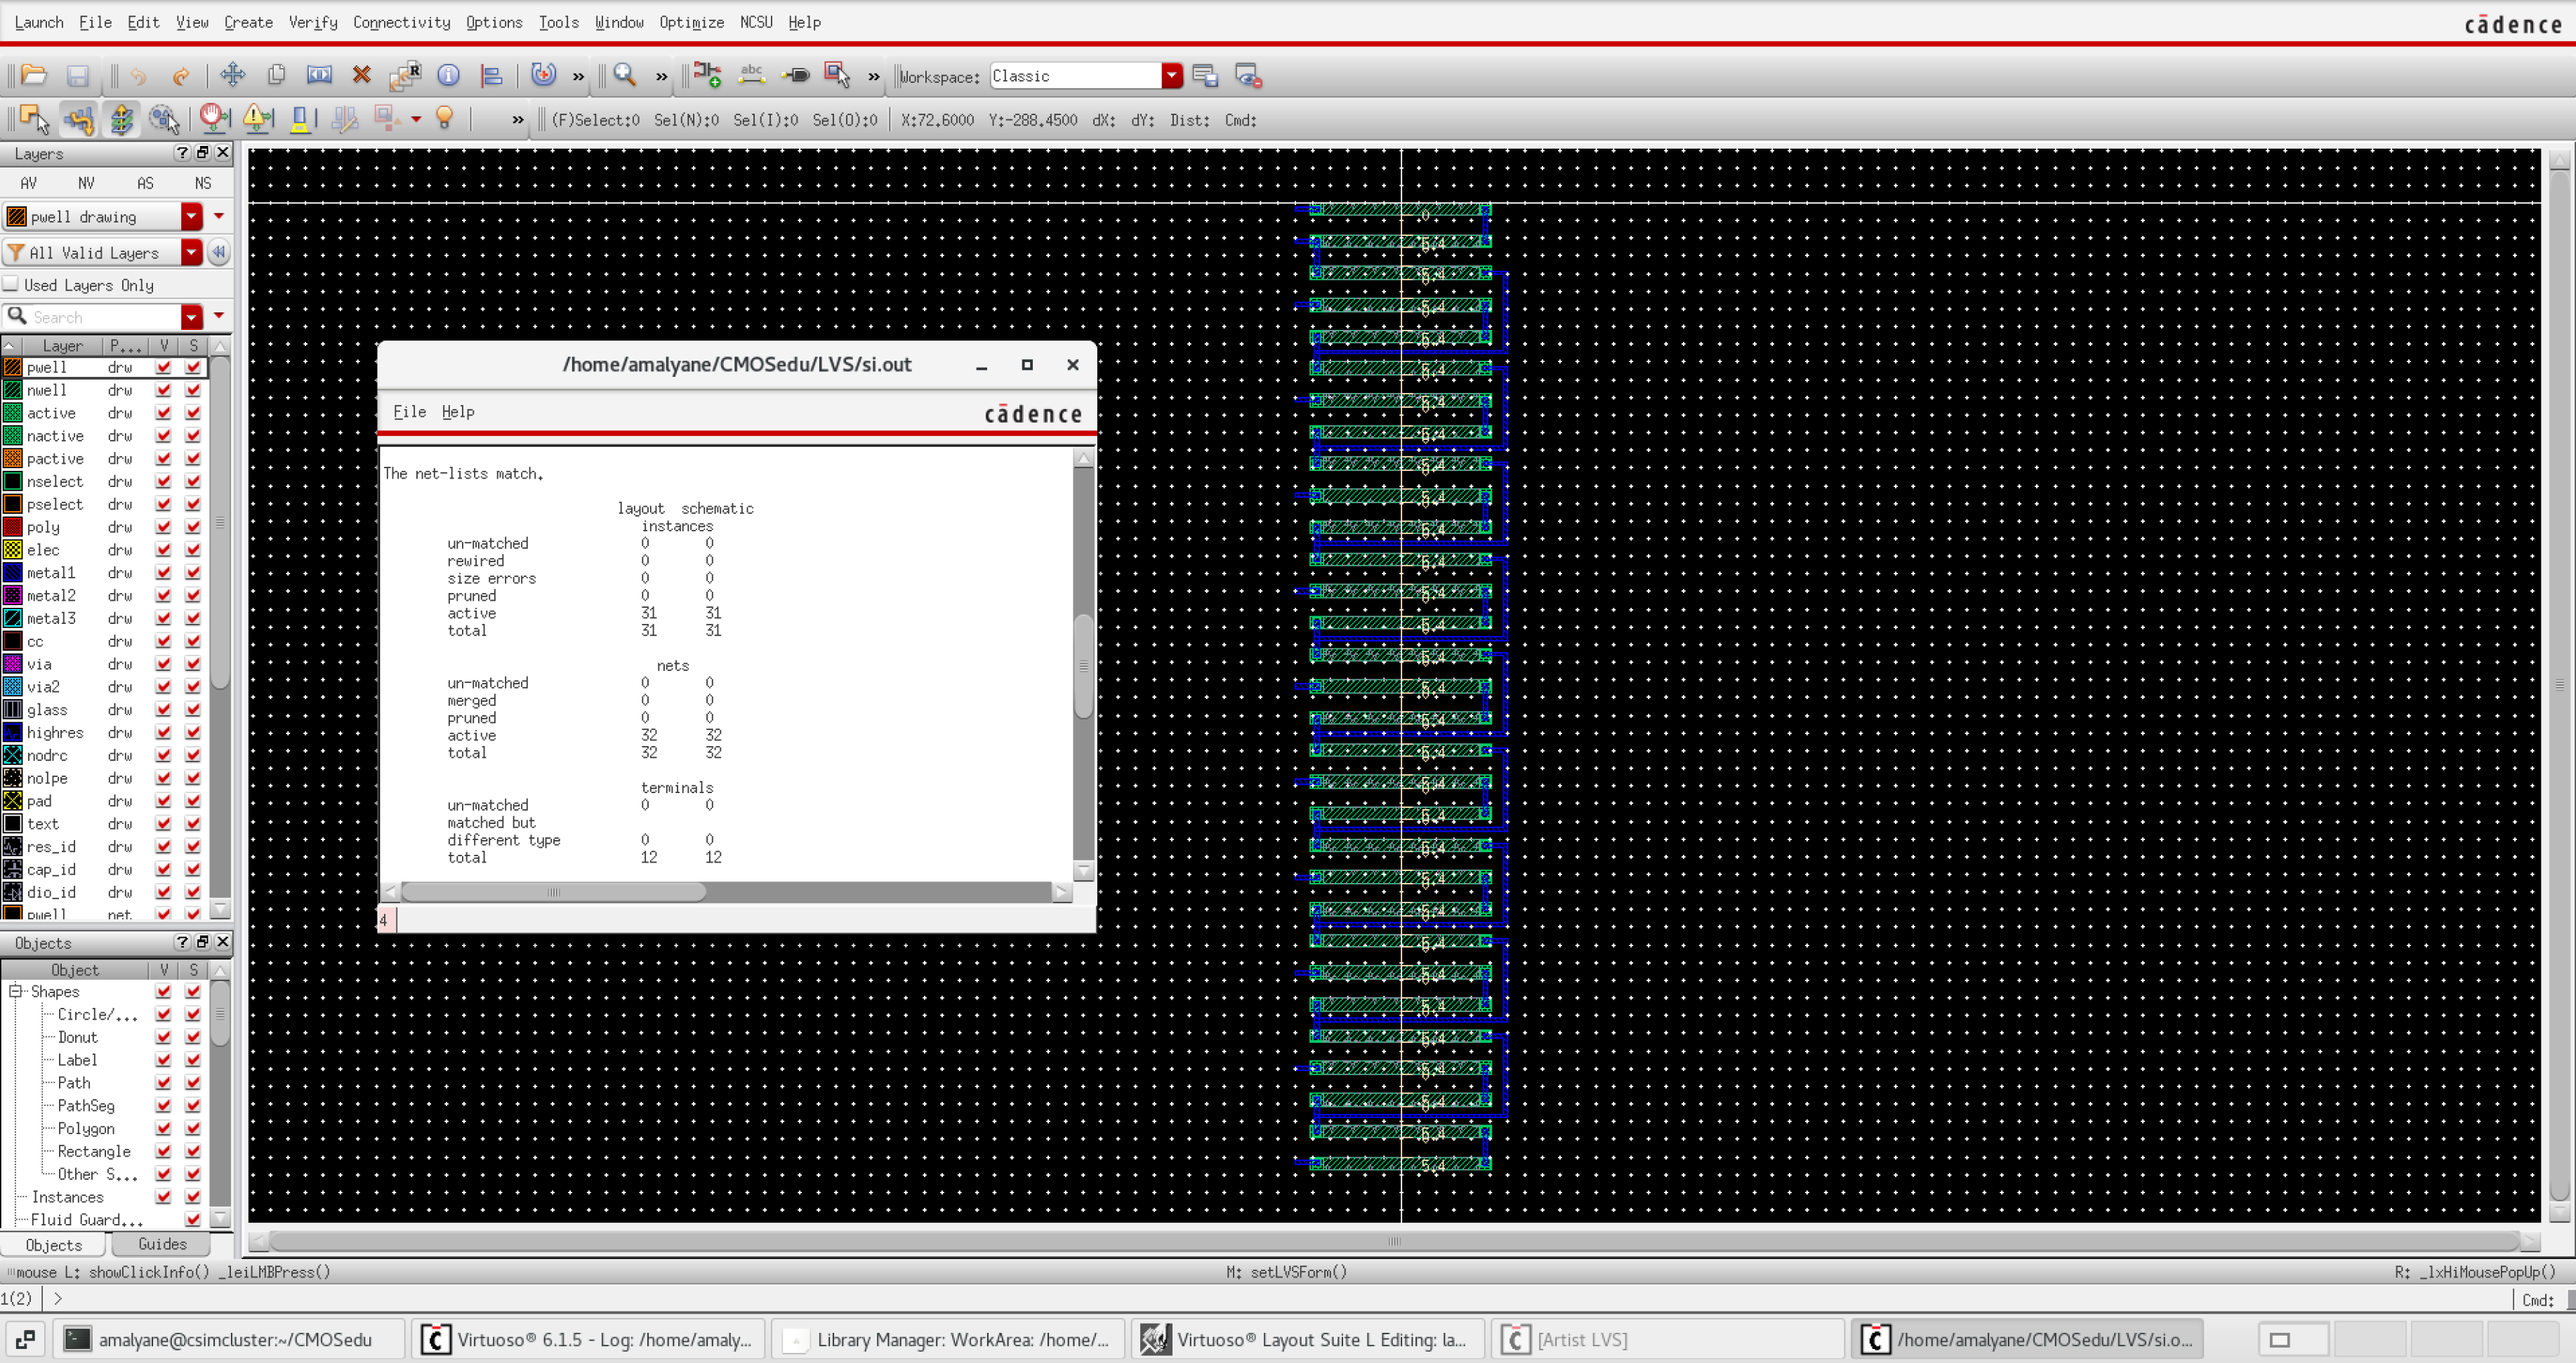The height and width of the screenshot is (1363, 2576).
Task: Click the Open folder toolbar icon
Action: 33,75
